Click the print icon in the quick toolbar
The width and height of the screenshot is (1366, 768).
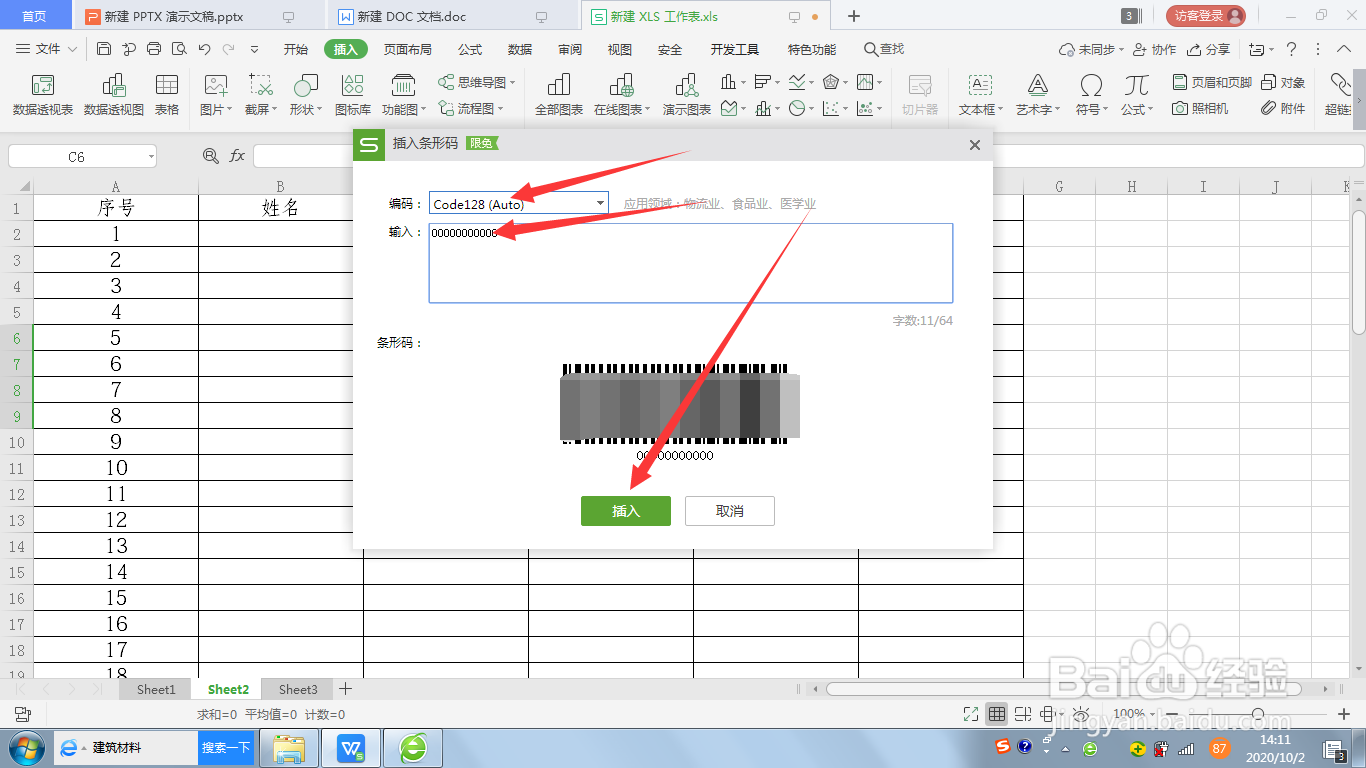(x=154, y=49)
